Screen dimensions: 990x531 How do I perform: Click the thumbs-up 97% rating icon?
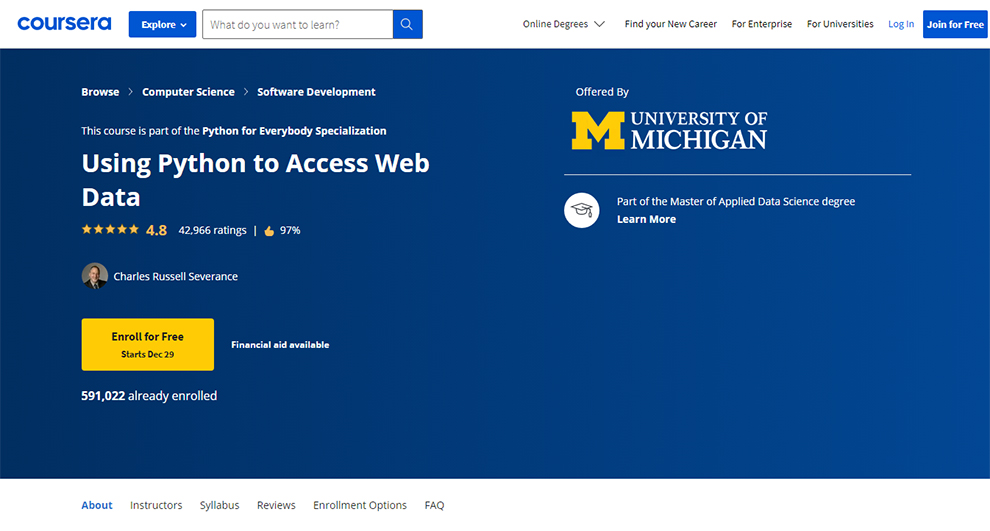click(269, 230)
